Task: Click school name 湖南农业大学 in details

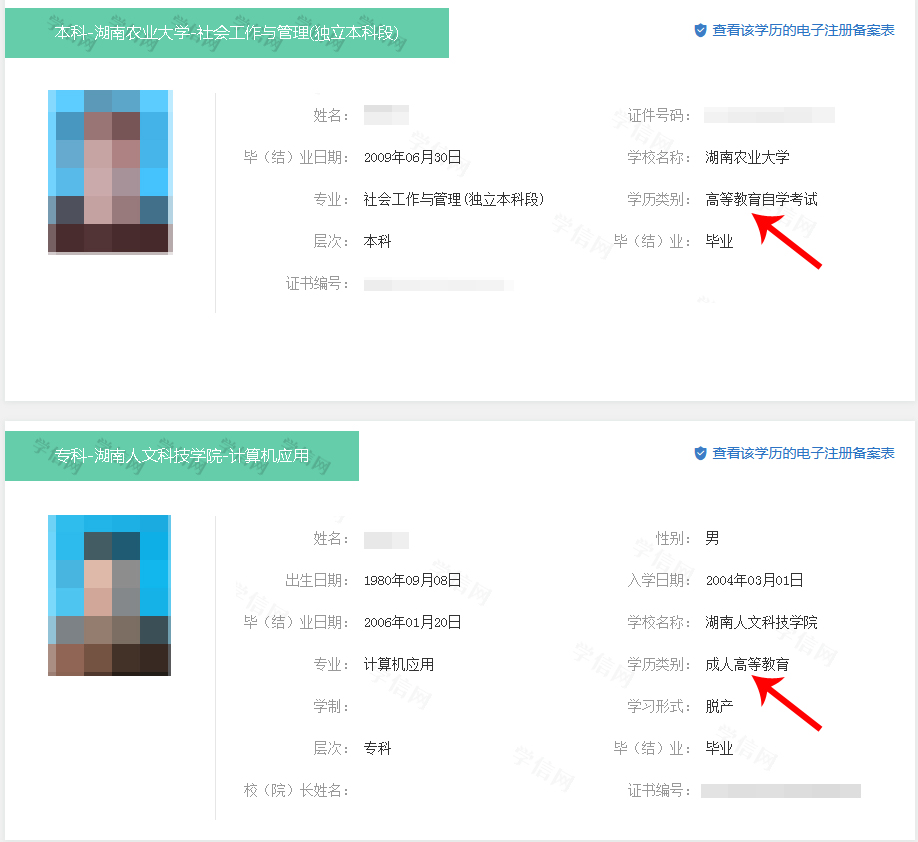Action: click(747, 158)
